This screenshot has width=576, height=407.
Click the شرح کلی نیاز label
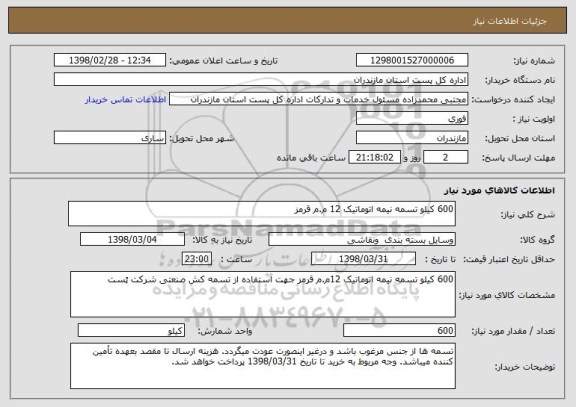click(x=528, y=215)
